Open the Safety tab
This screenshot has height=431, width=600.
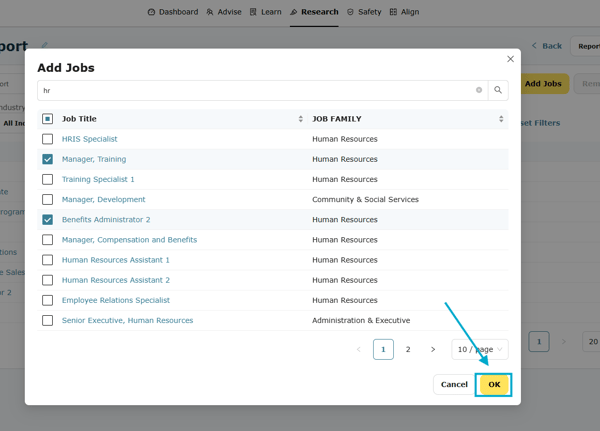click(x=364, y=12)
